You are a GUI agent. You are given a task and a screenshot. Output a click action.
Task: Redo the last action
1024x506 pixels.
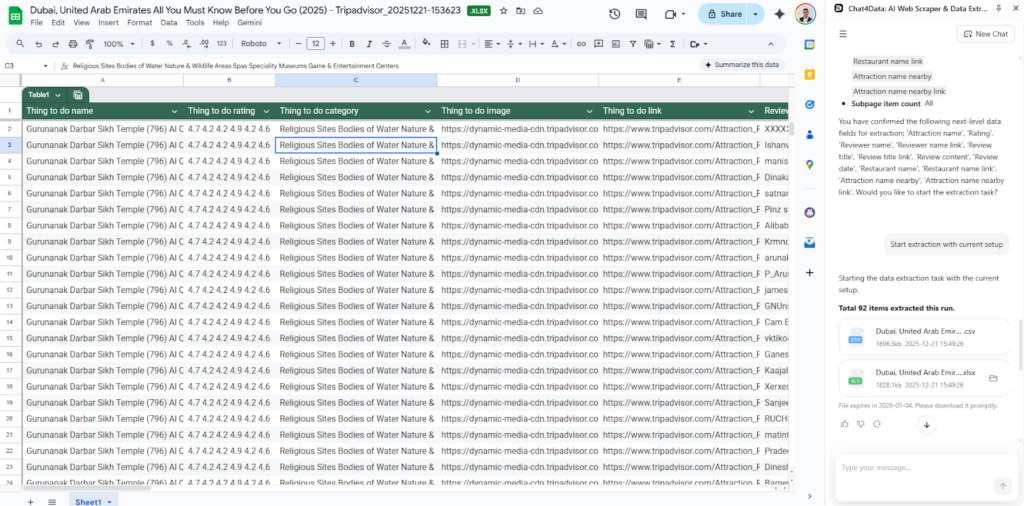[x=56, y=44]
